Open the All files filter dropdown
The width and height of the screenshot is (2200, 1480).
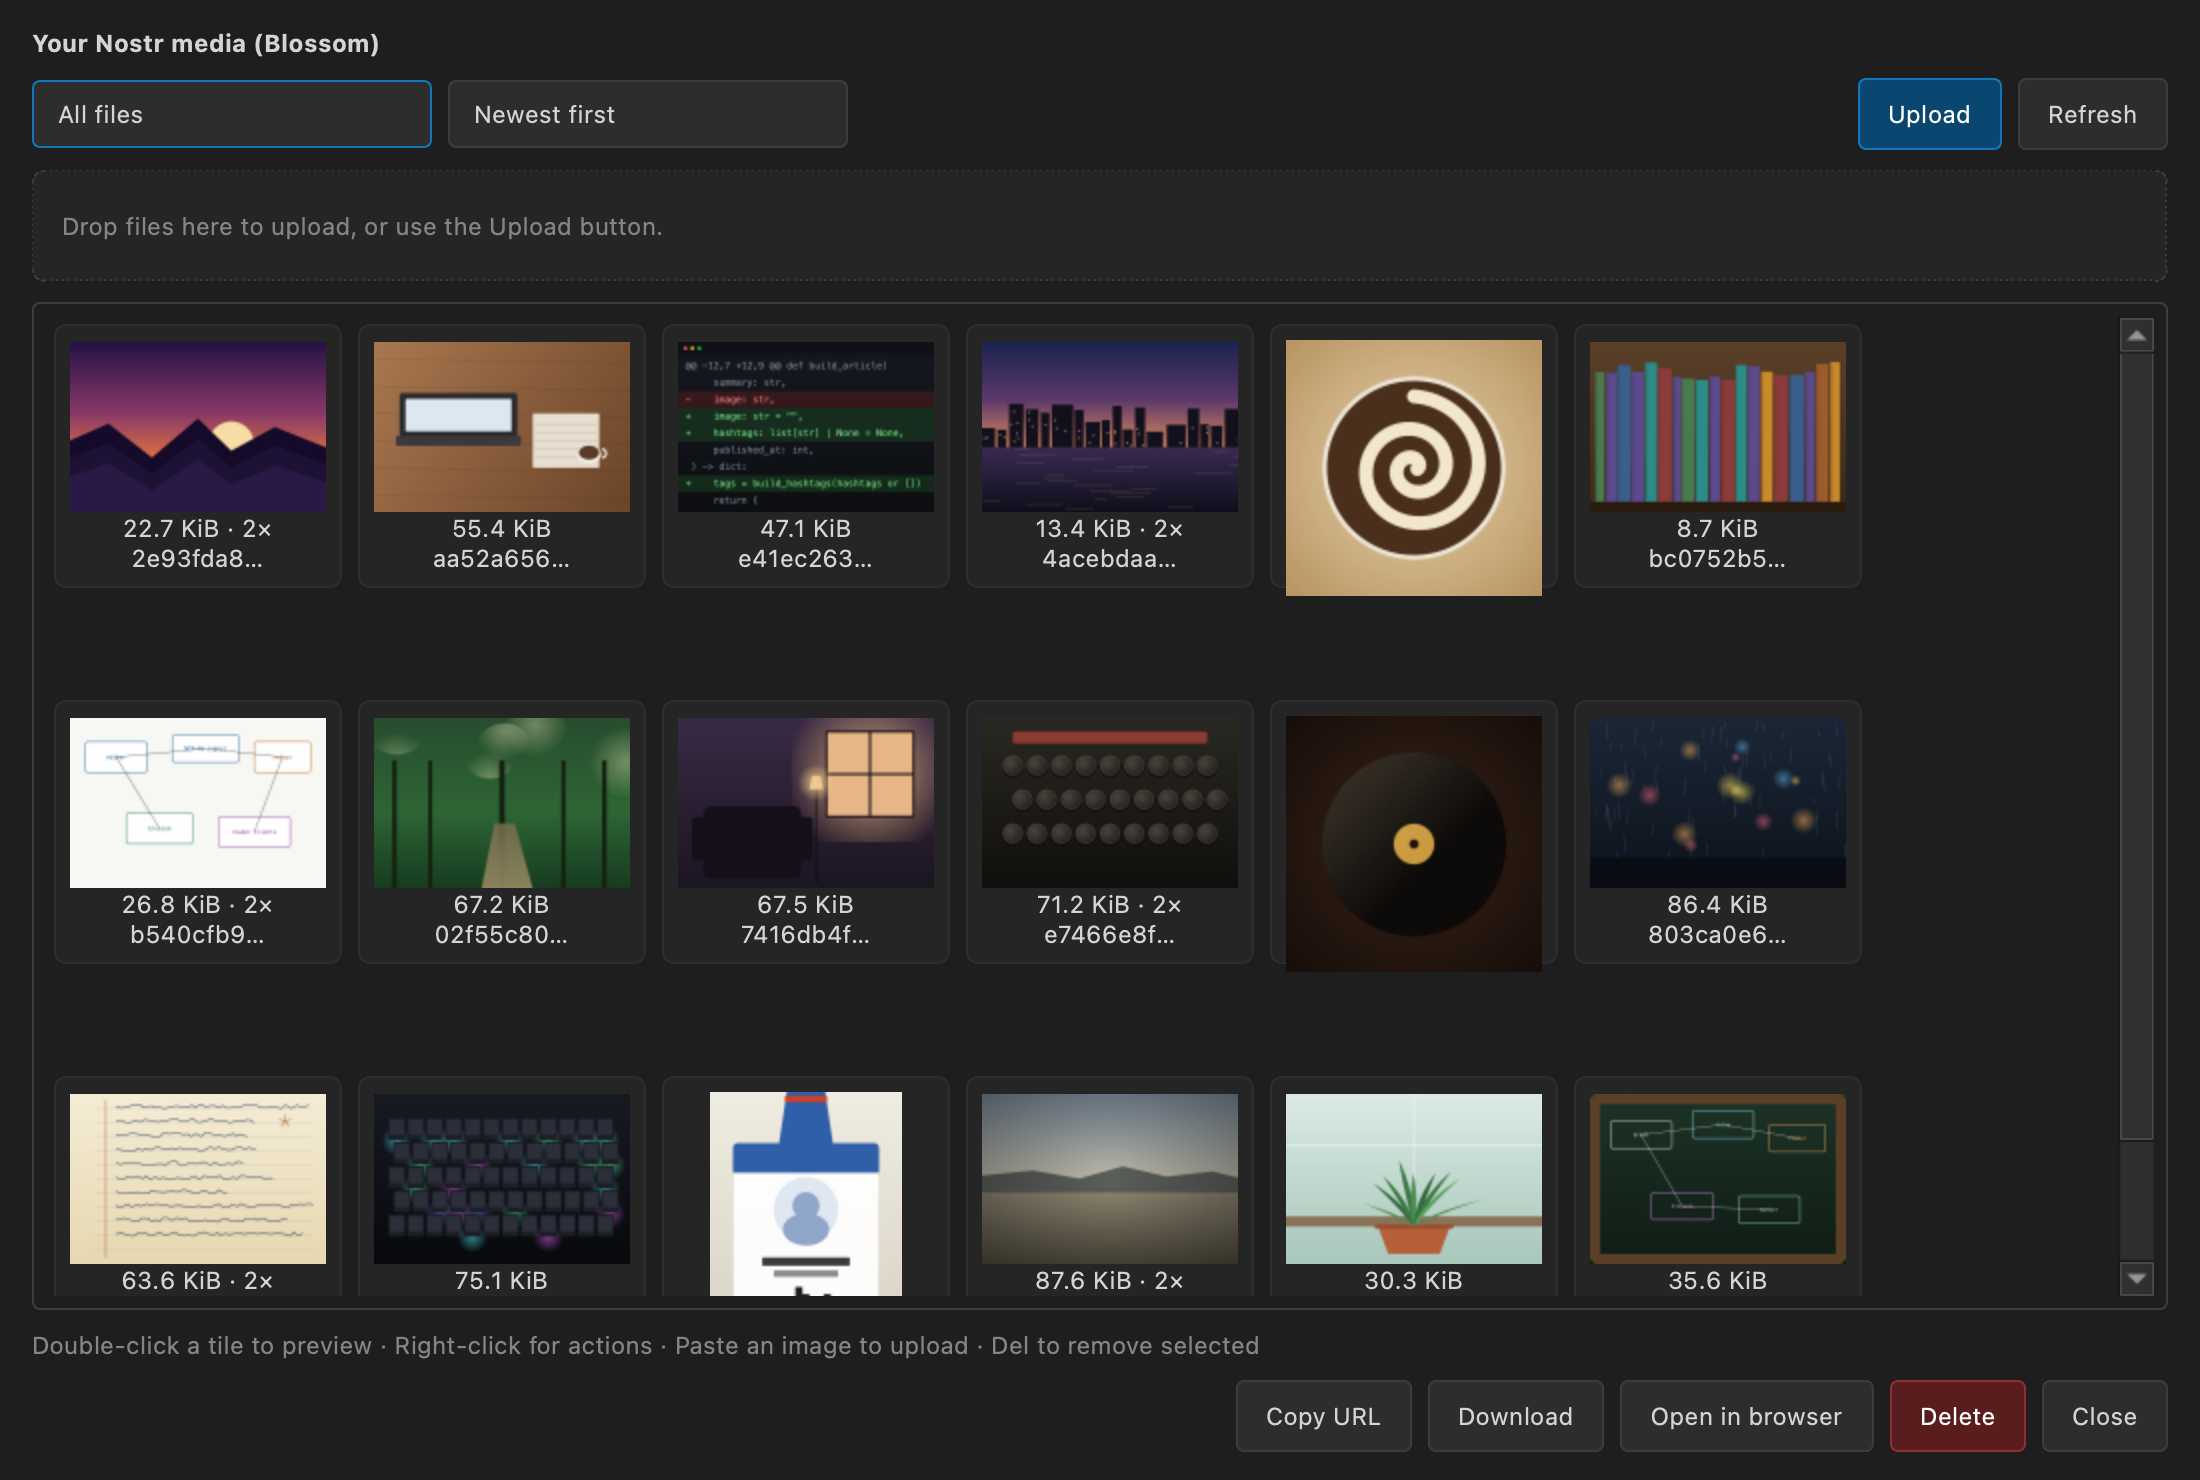232,114
